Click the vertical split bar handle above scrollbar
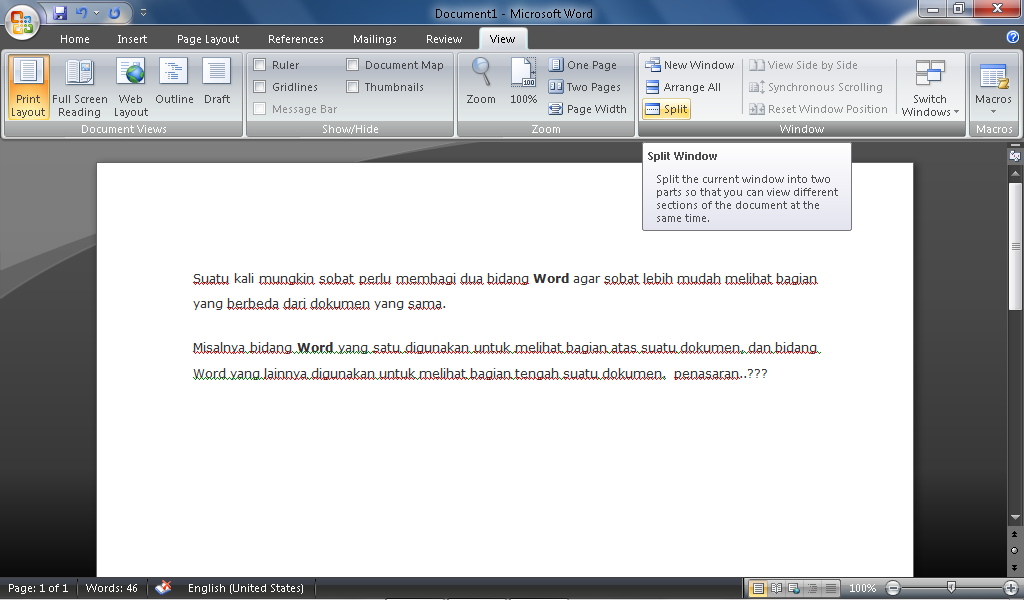Viewport: 1024px width, 600px height. (x=1015, y=147)
